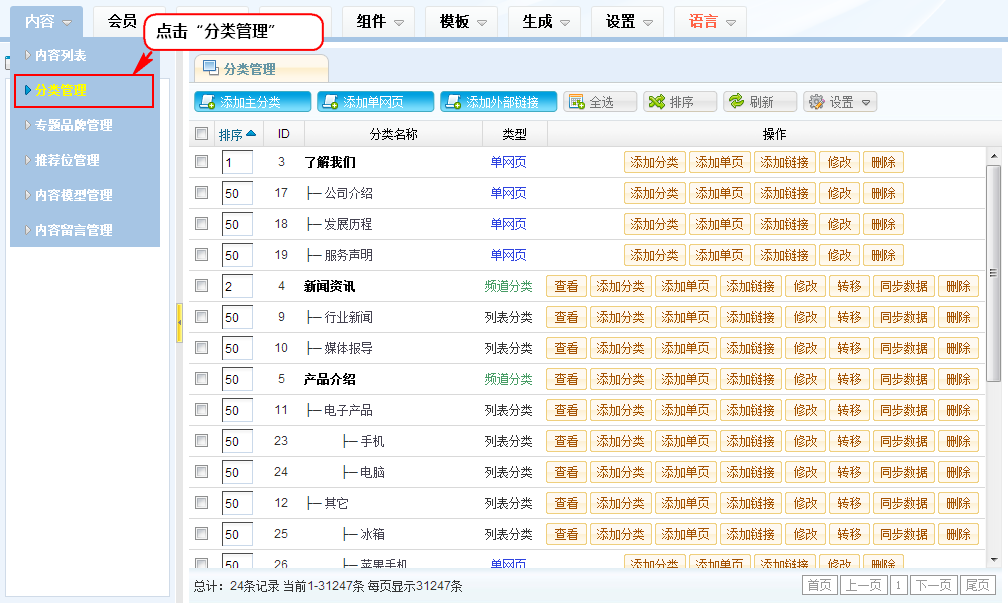Screen dimensions: 1008x605
Task: Tick the checkbox for 新闻资讯 row
Action: tap(202, 286)
